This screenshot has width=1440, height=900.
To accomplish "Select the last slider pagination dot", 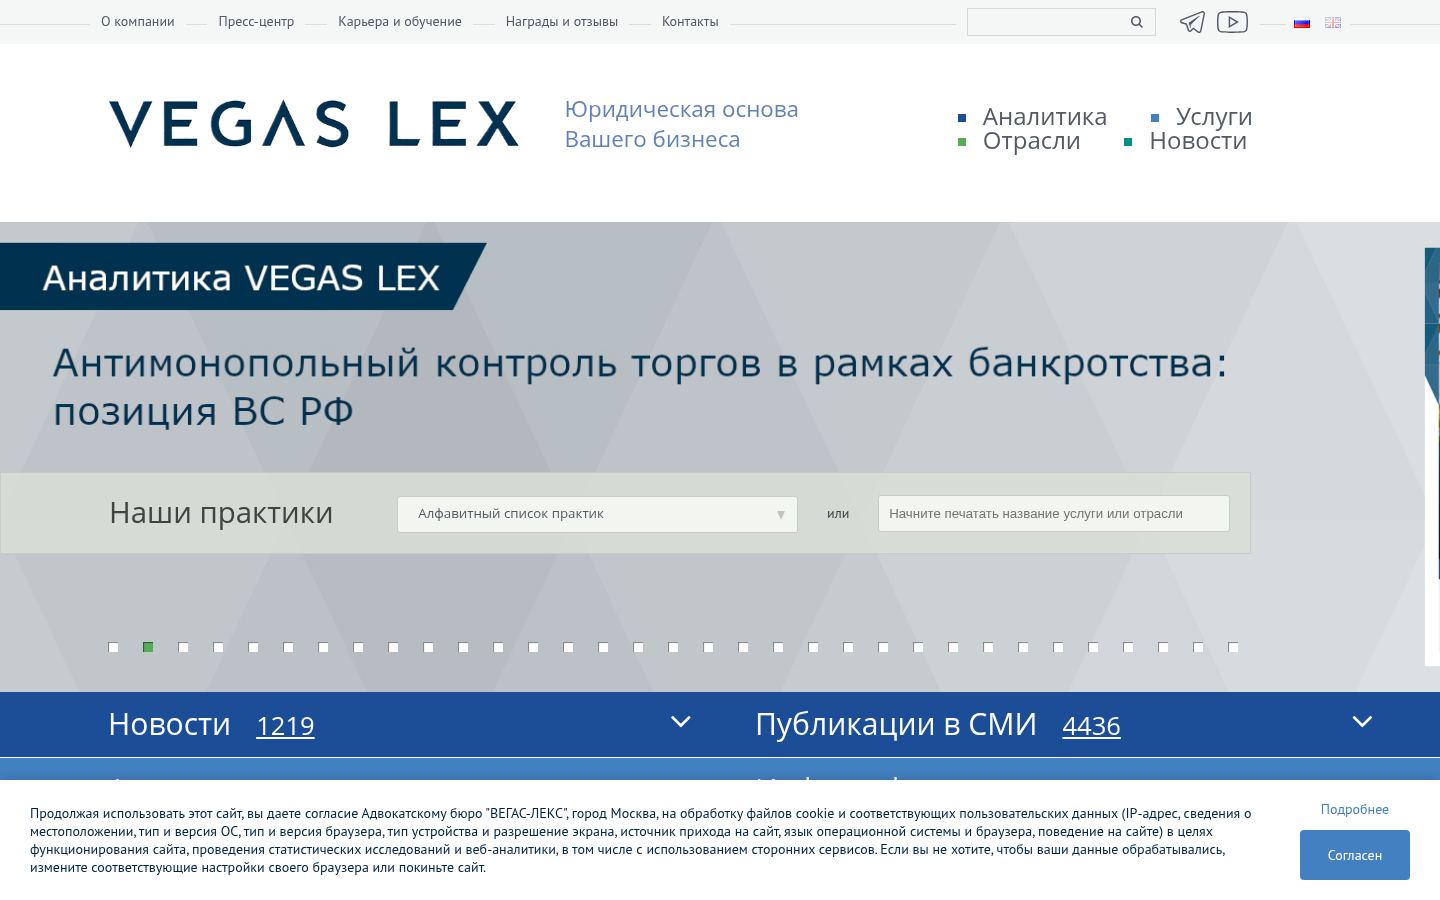I will point(1233,647).
